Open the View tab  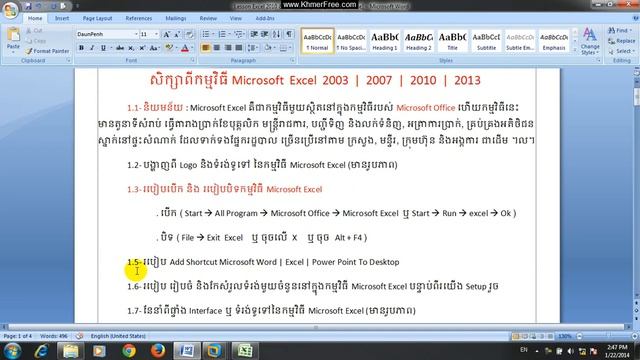tap(236, 18)
